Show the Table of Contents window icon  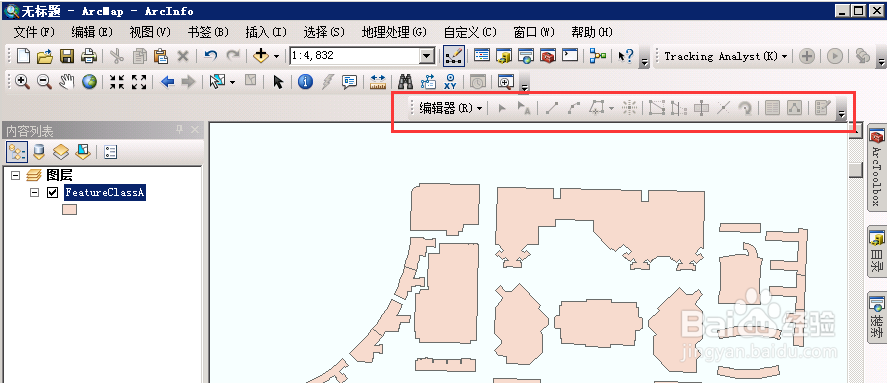pyautogui.click(x=482, y=56)
